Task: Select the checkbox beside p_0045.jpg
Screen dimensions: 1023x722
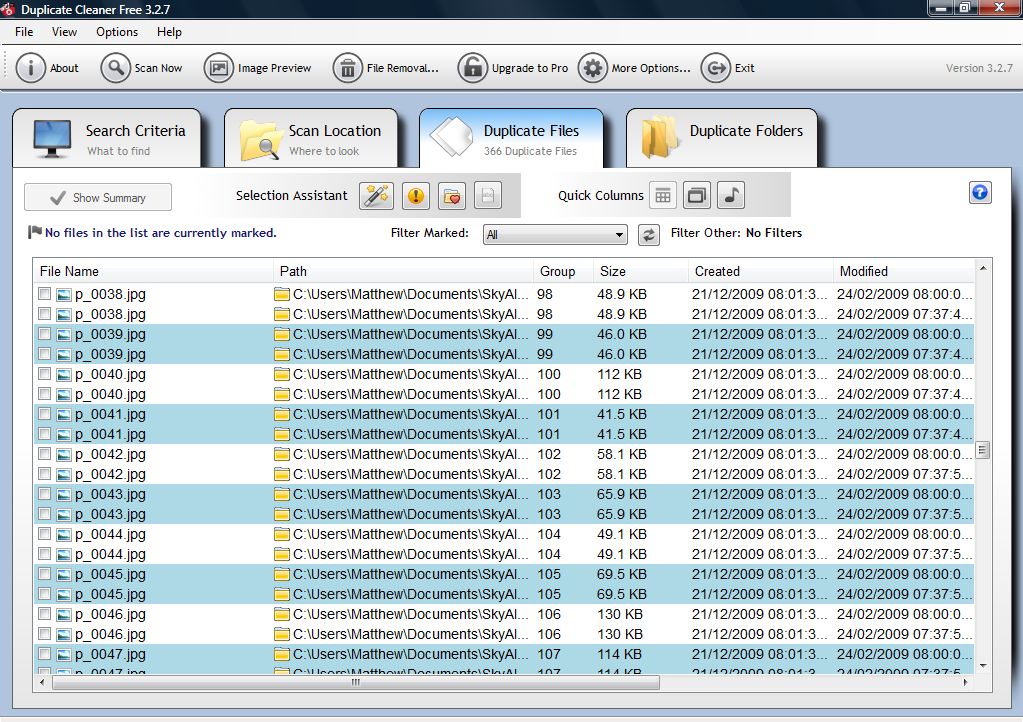Action: click(x=44, y=573)
